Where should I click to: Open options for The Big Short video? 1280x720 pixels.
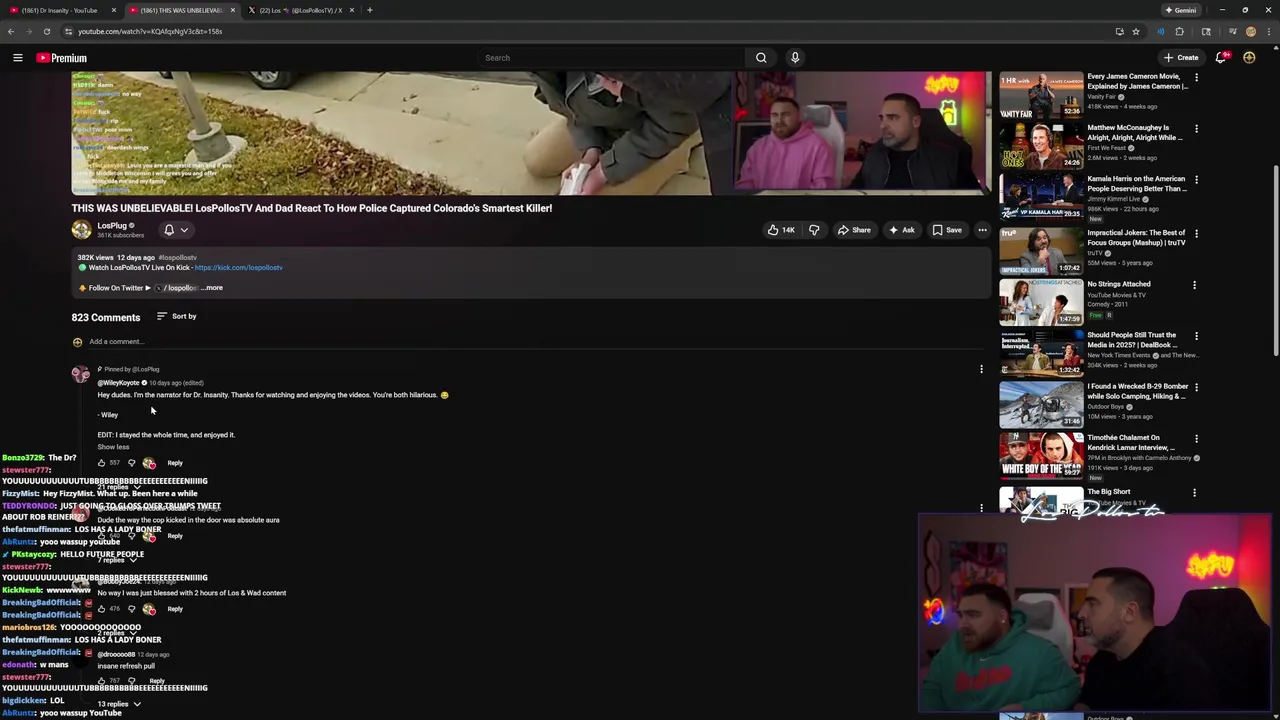click(x=1195, y=492)
